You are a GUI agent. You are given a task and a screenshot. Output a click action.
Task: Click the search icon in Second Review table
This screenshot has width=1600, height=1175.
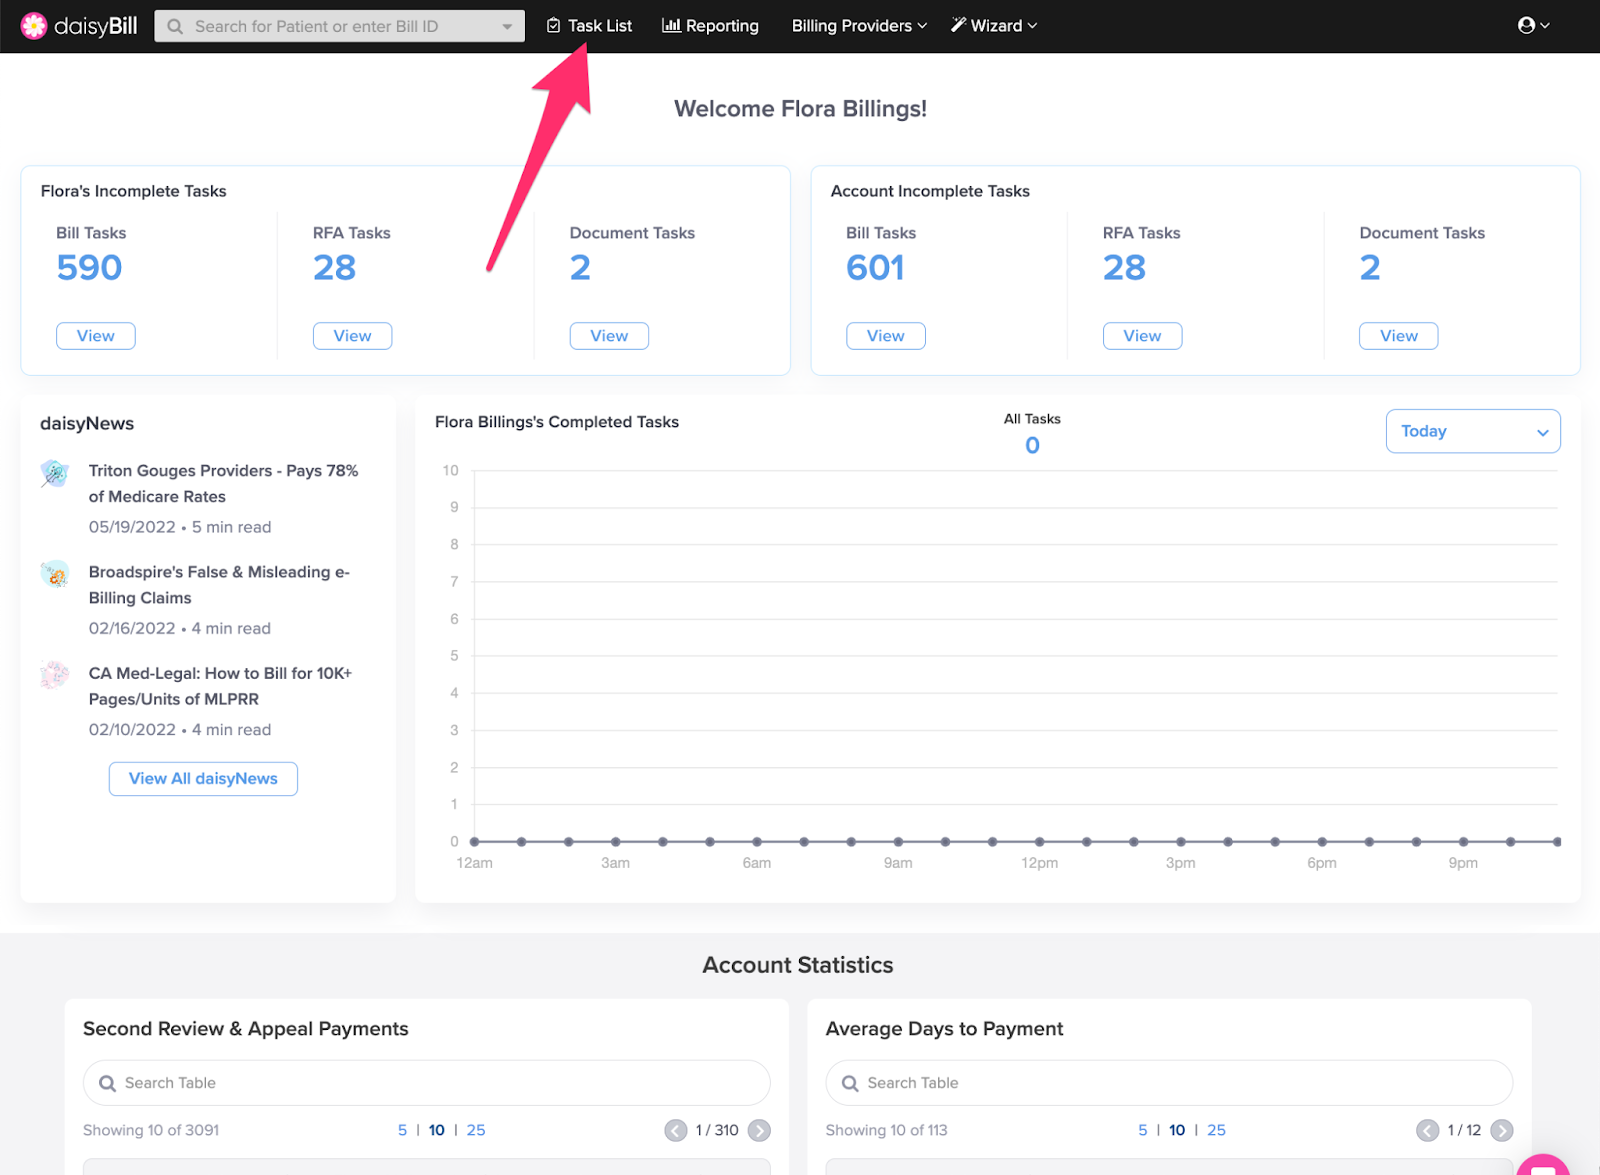tap(107, 1082)
